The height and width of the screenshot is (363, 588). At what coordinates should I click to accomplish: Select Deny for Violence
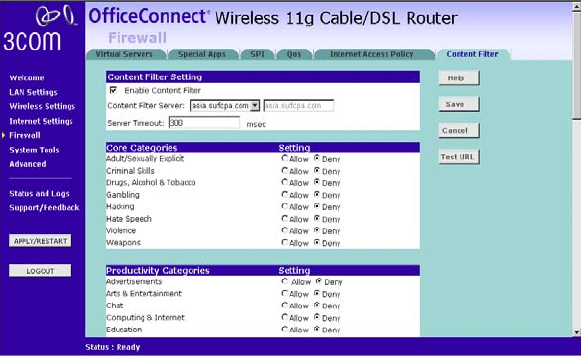point(317,230)
